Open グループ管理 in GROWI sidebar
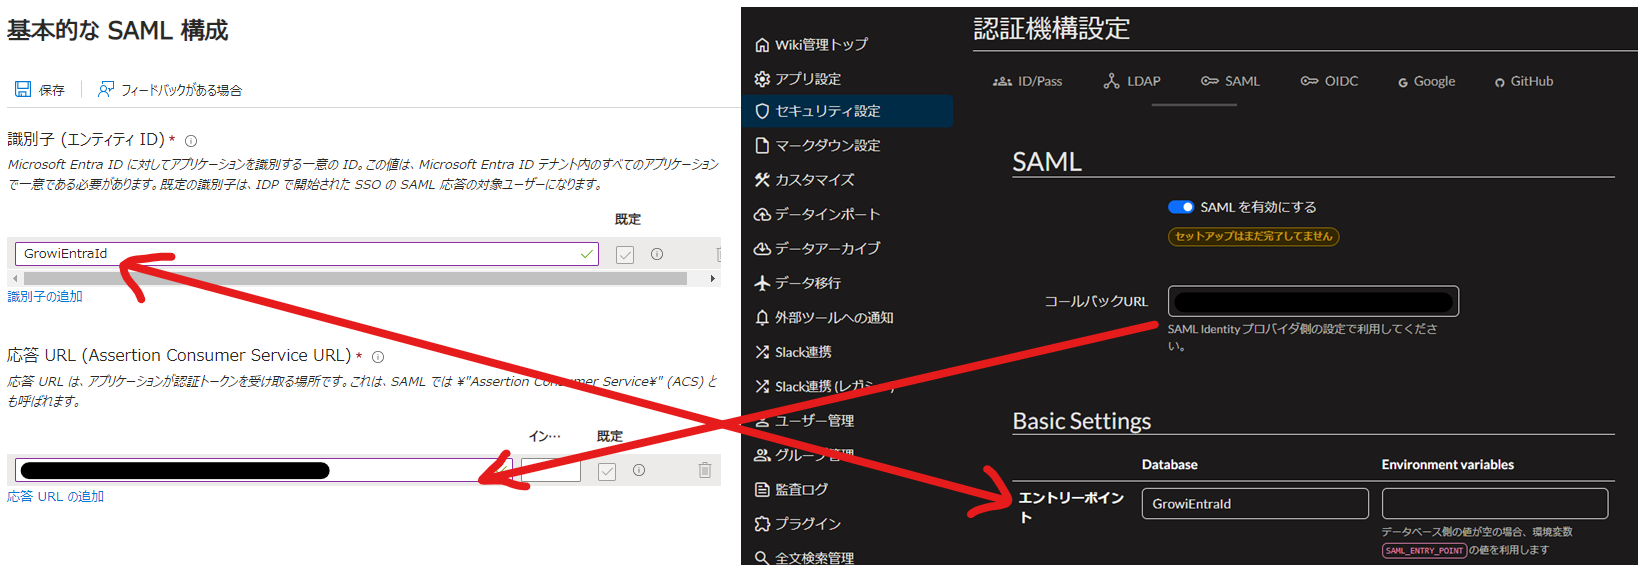Screen dimensions: 1642x570 pyautogui.click(x=804, y=455)
